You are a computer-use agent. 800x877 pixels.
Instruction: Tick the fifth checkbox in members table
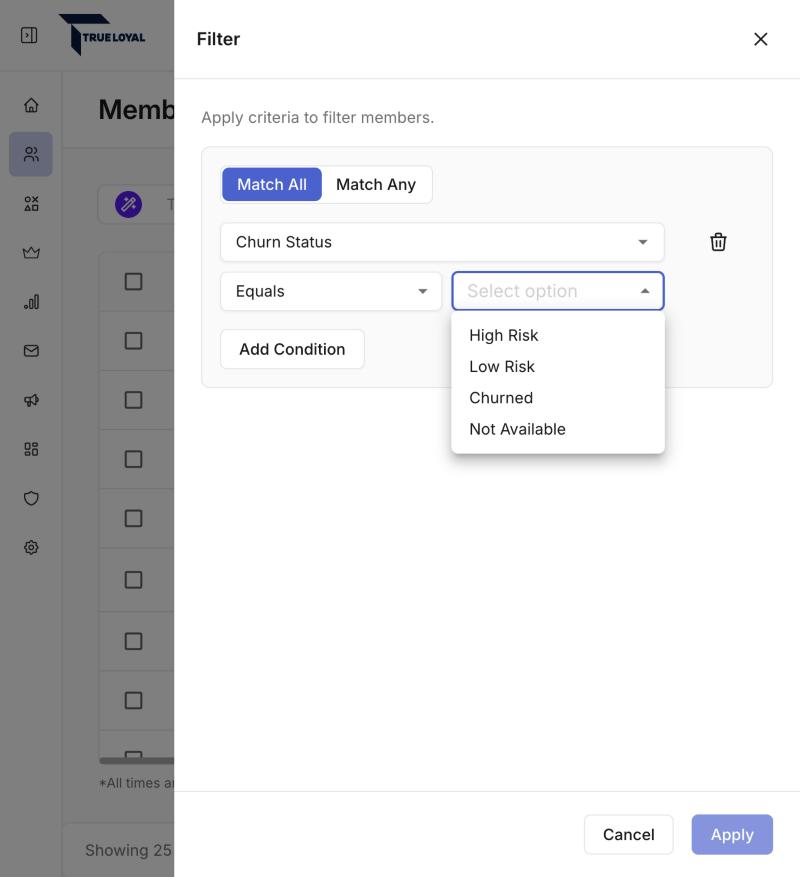pyautogui.click(x=133, y=518)
